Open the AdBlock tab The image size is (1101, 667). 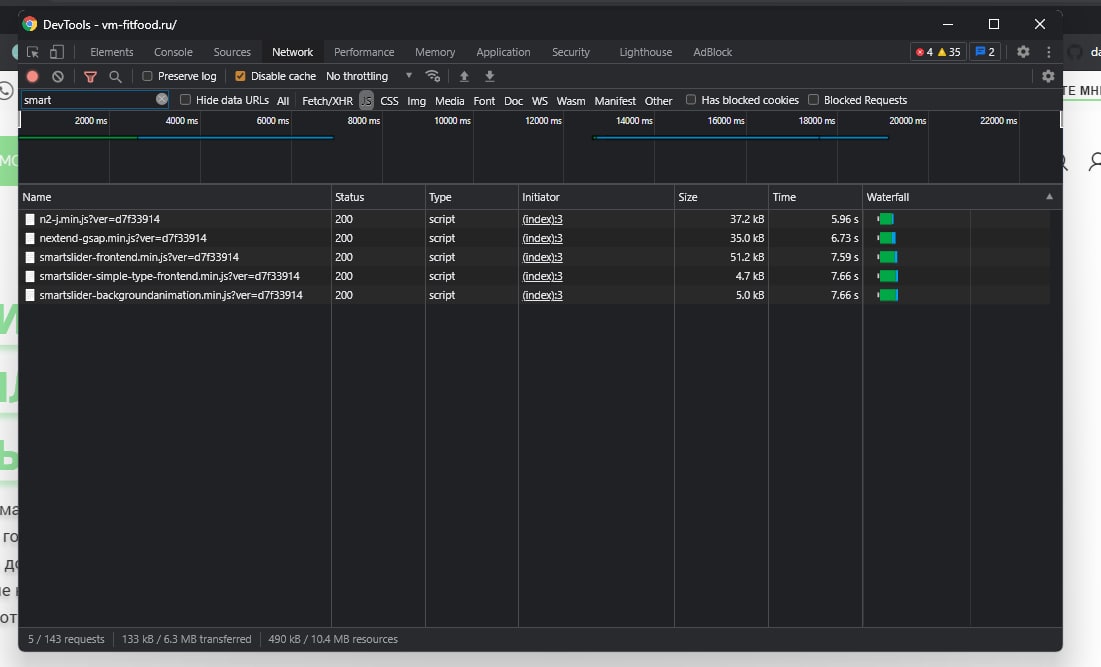click(x=712, y=52)
